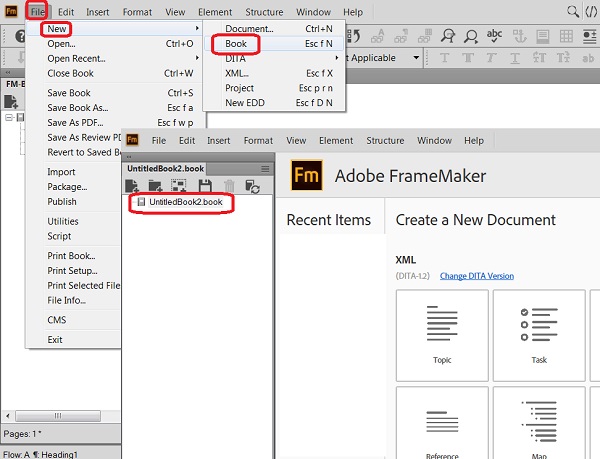Create a new Task document card
Screen dimensions: 600x459
539,335
